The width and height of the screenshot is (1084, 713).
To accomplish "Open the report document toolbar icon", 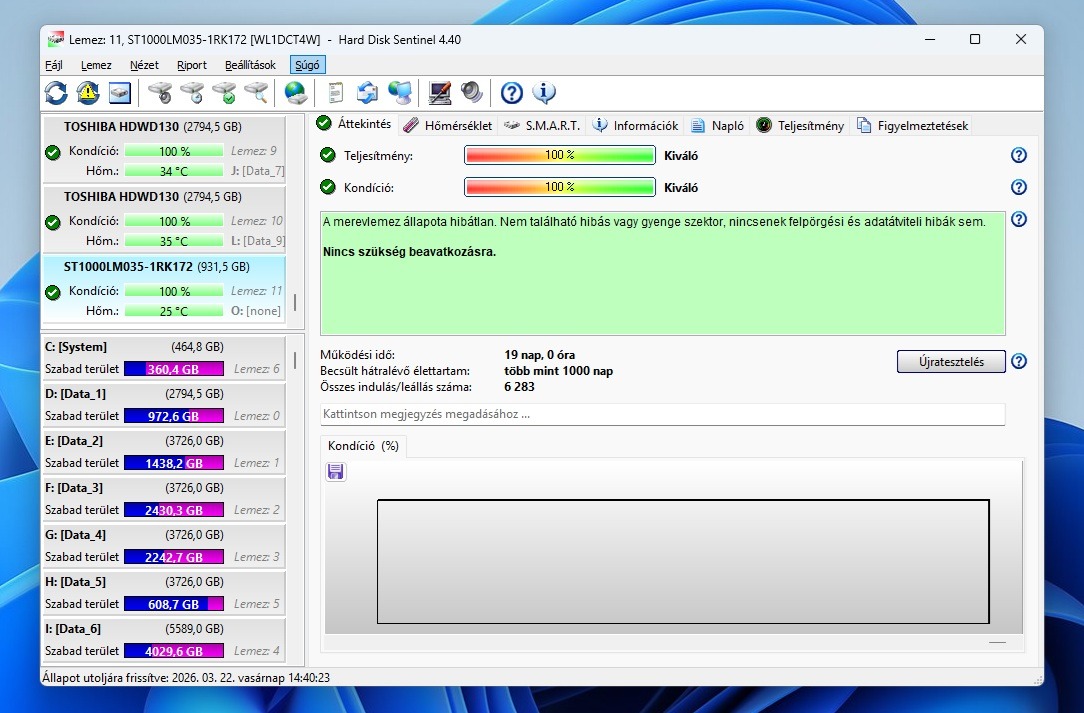I will (335, 93).
